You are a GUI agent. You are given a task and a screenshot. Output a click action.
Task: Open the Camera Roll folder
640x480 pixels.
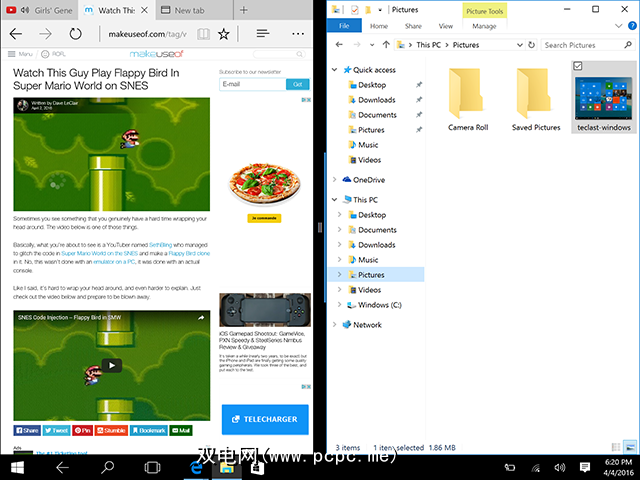(x=468, y=99)
